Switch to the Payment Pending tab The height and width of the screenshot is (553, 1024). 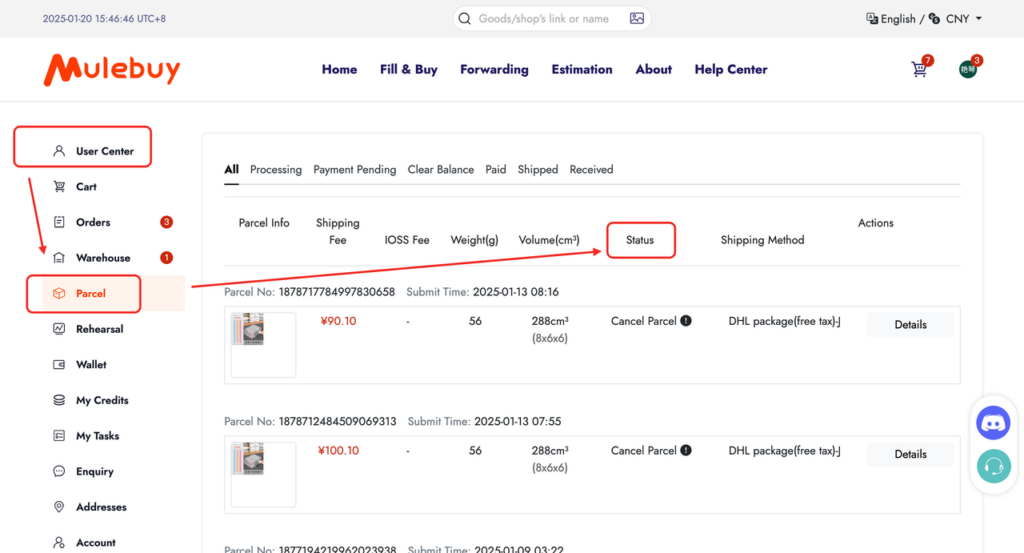pos(355,169)
